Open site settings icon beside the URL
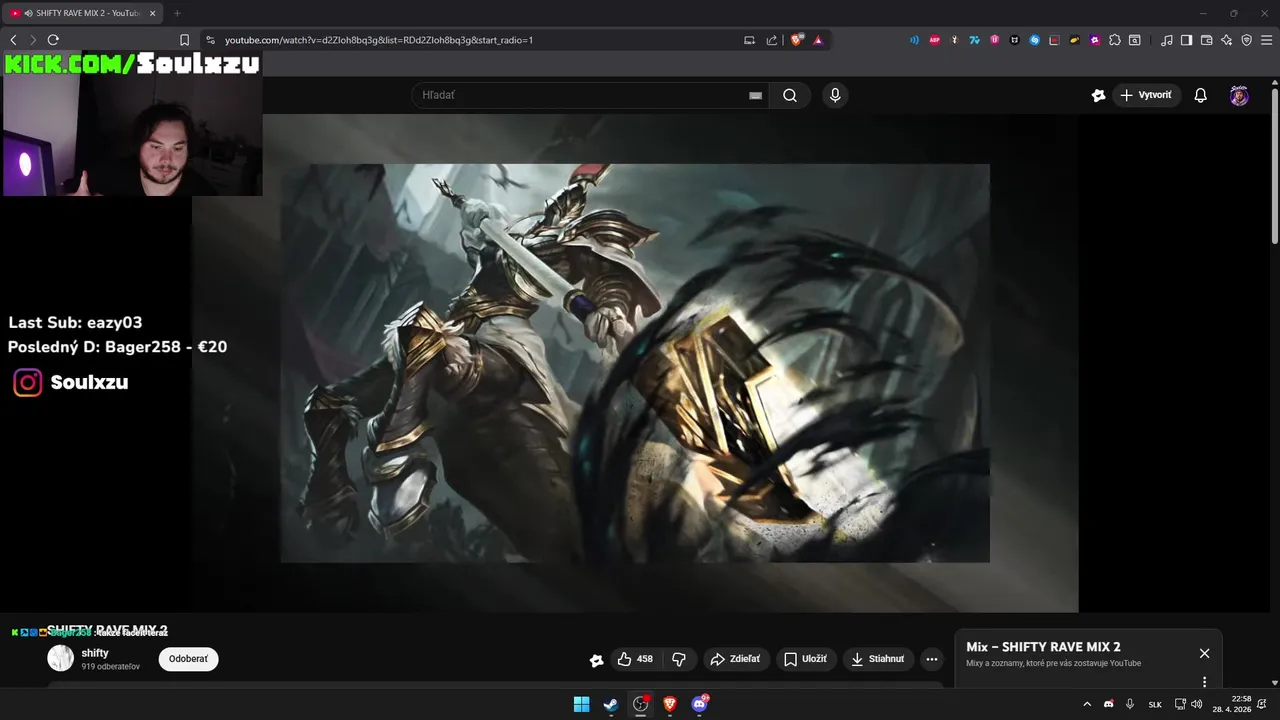This screenshot has height=720, width=1280. [x=210, y=40]
